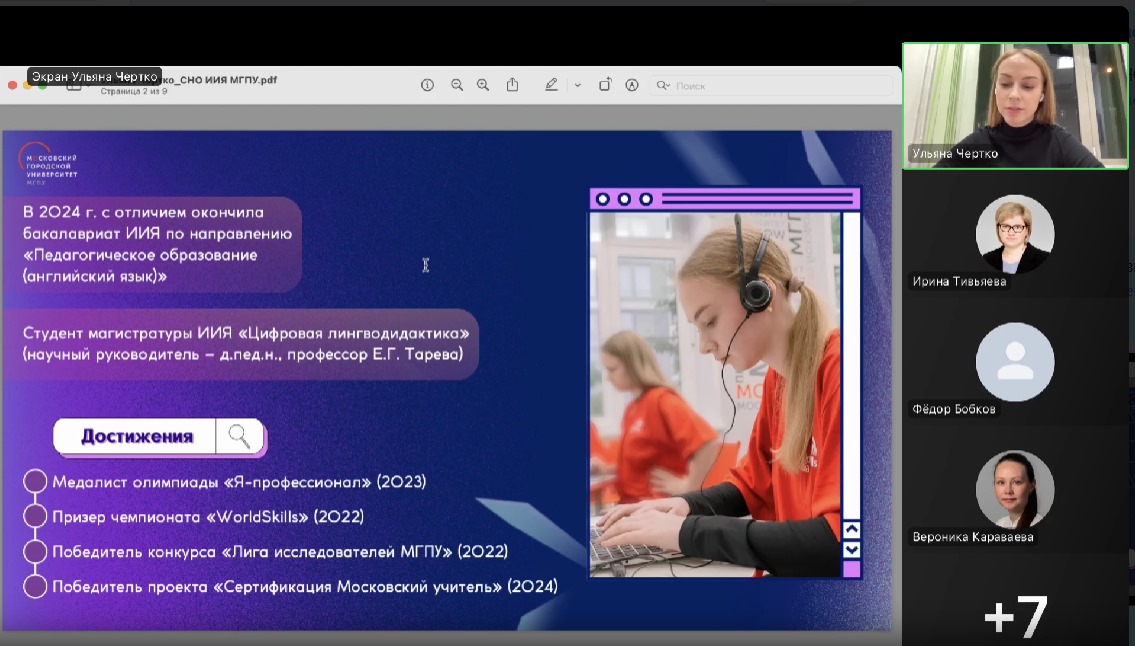Rotate the page with the rotate icon

pos(605,85)
